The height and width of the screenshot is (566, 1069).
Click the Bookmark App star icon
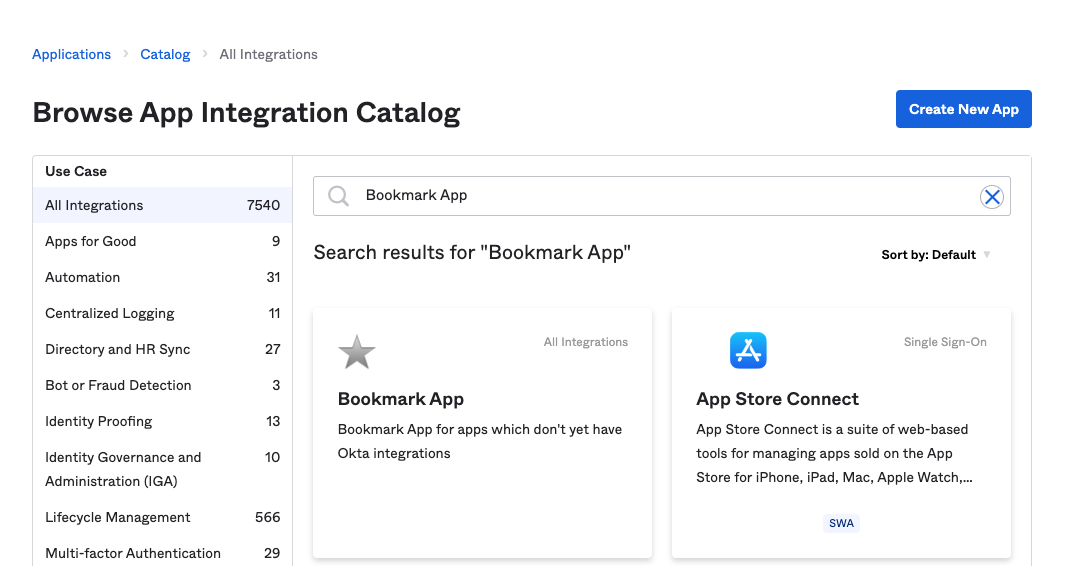coord(357,352)
